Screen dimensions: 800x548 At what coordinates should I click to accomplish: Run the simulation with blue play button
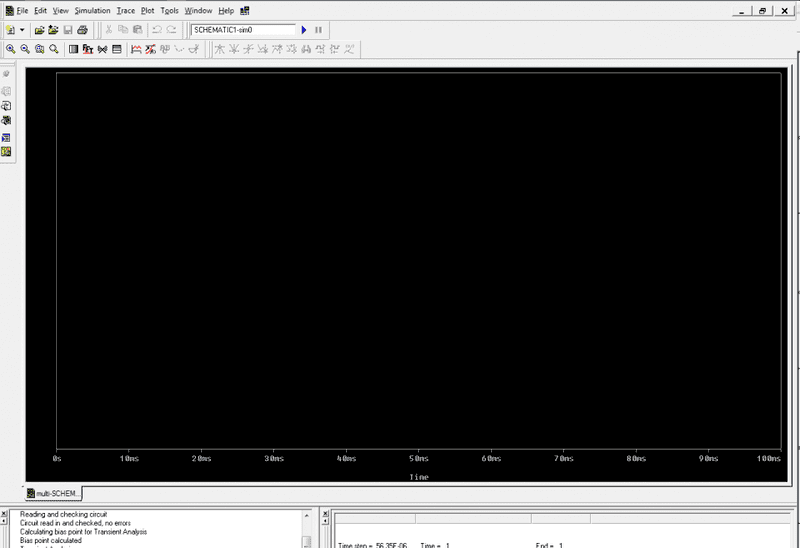pyautogui.click(x=304, y=30)
